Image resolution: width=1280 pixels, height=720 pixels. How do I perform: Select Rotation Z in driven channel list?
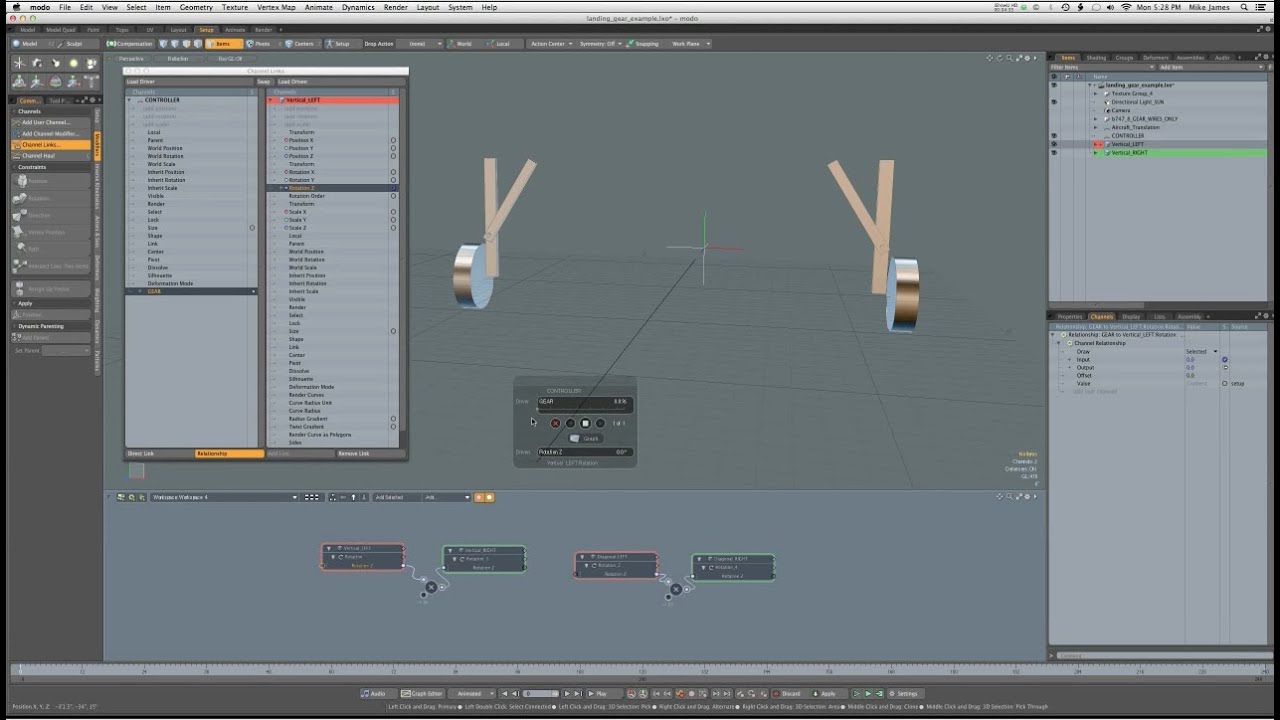tap(330, 188)
